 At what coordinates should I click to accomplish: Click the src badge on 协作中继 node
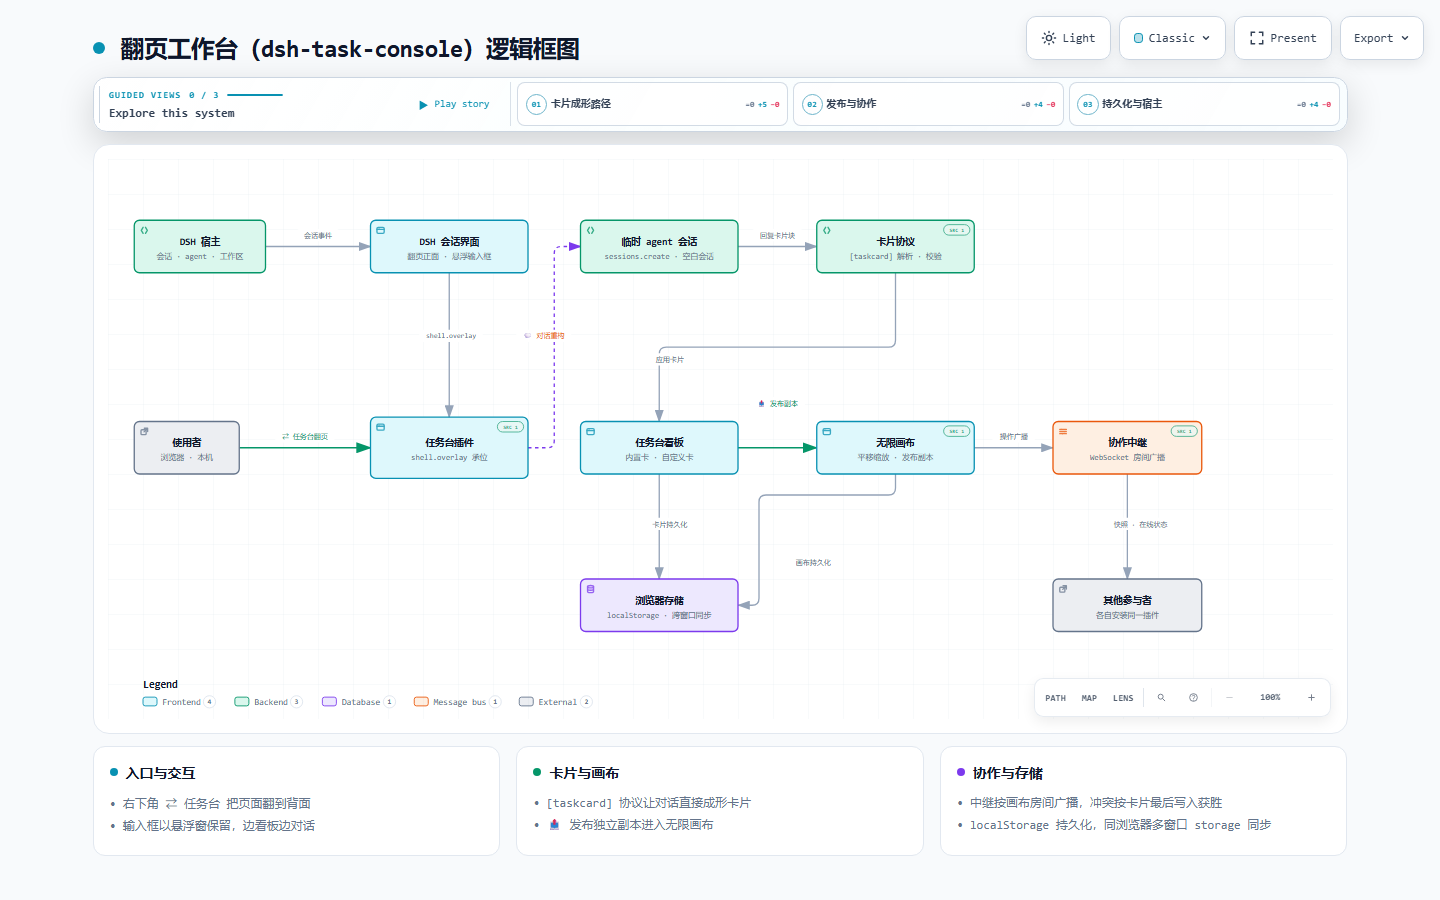[1184, 431]
